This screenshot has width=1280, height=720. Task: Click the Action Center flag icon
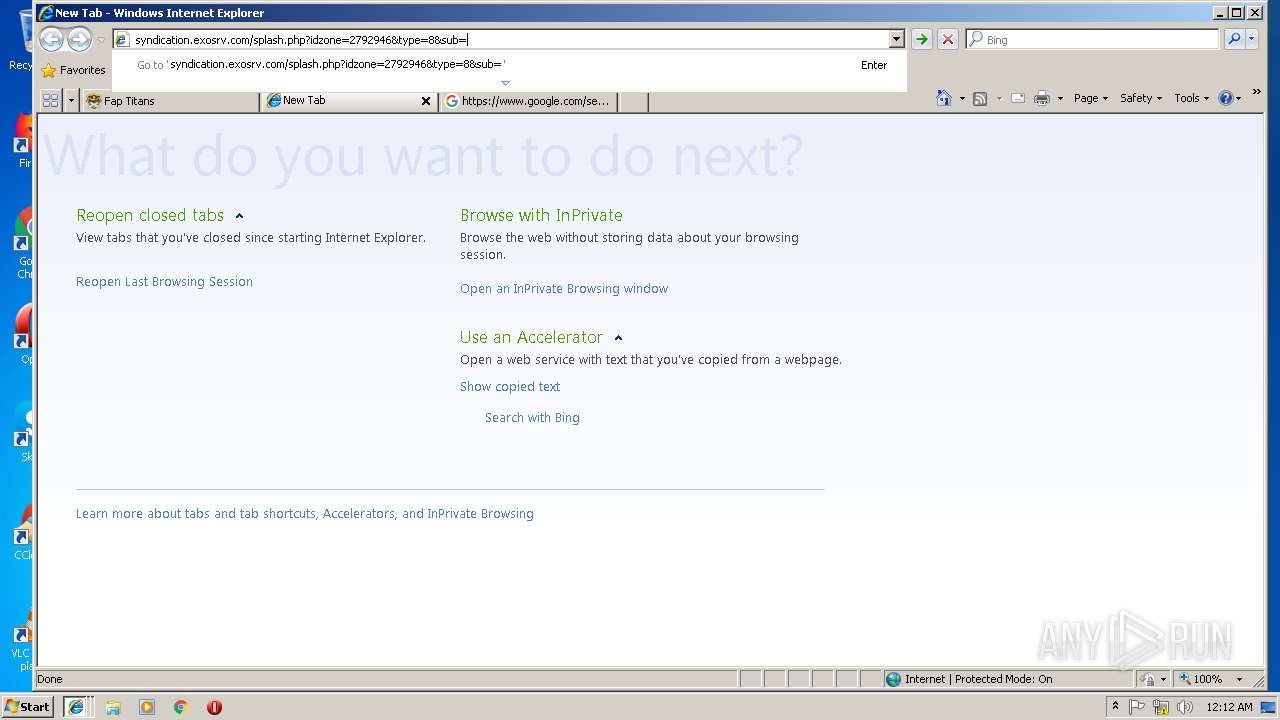pyautogui.click(x=1137, y=707)
